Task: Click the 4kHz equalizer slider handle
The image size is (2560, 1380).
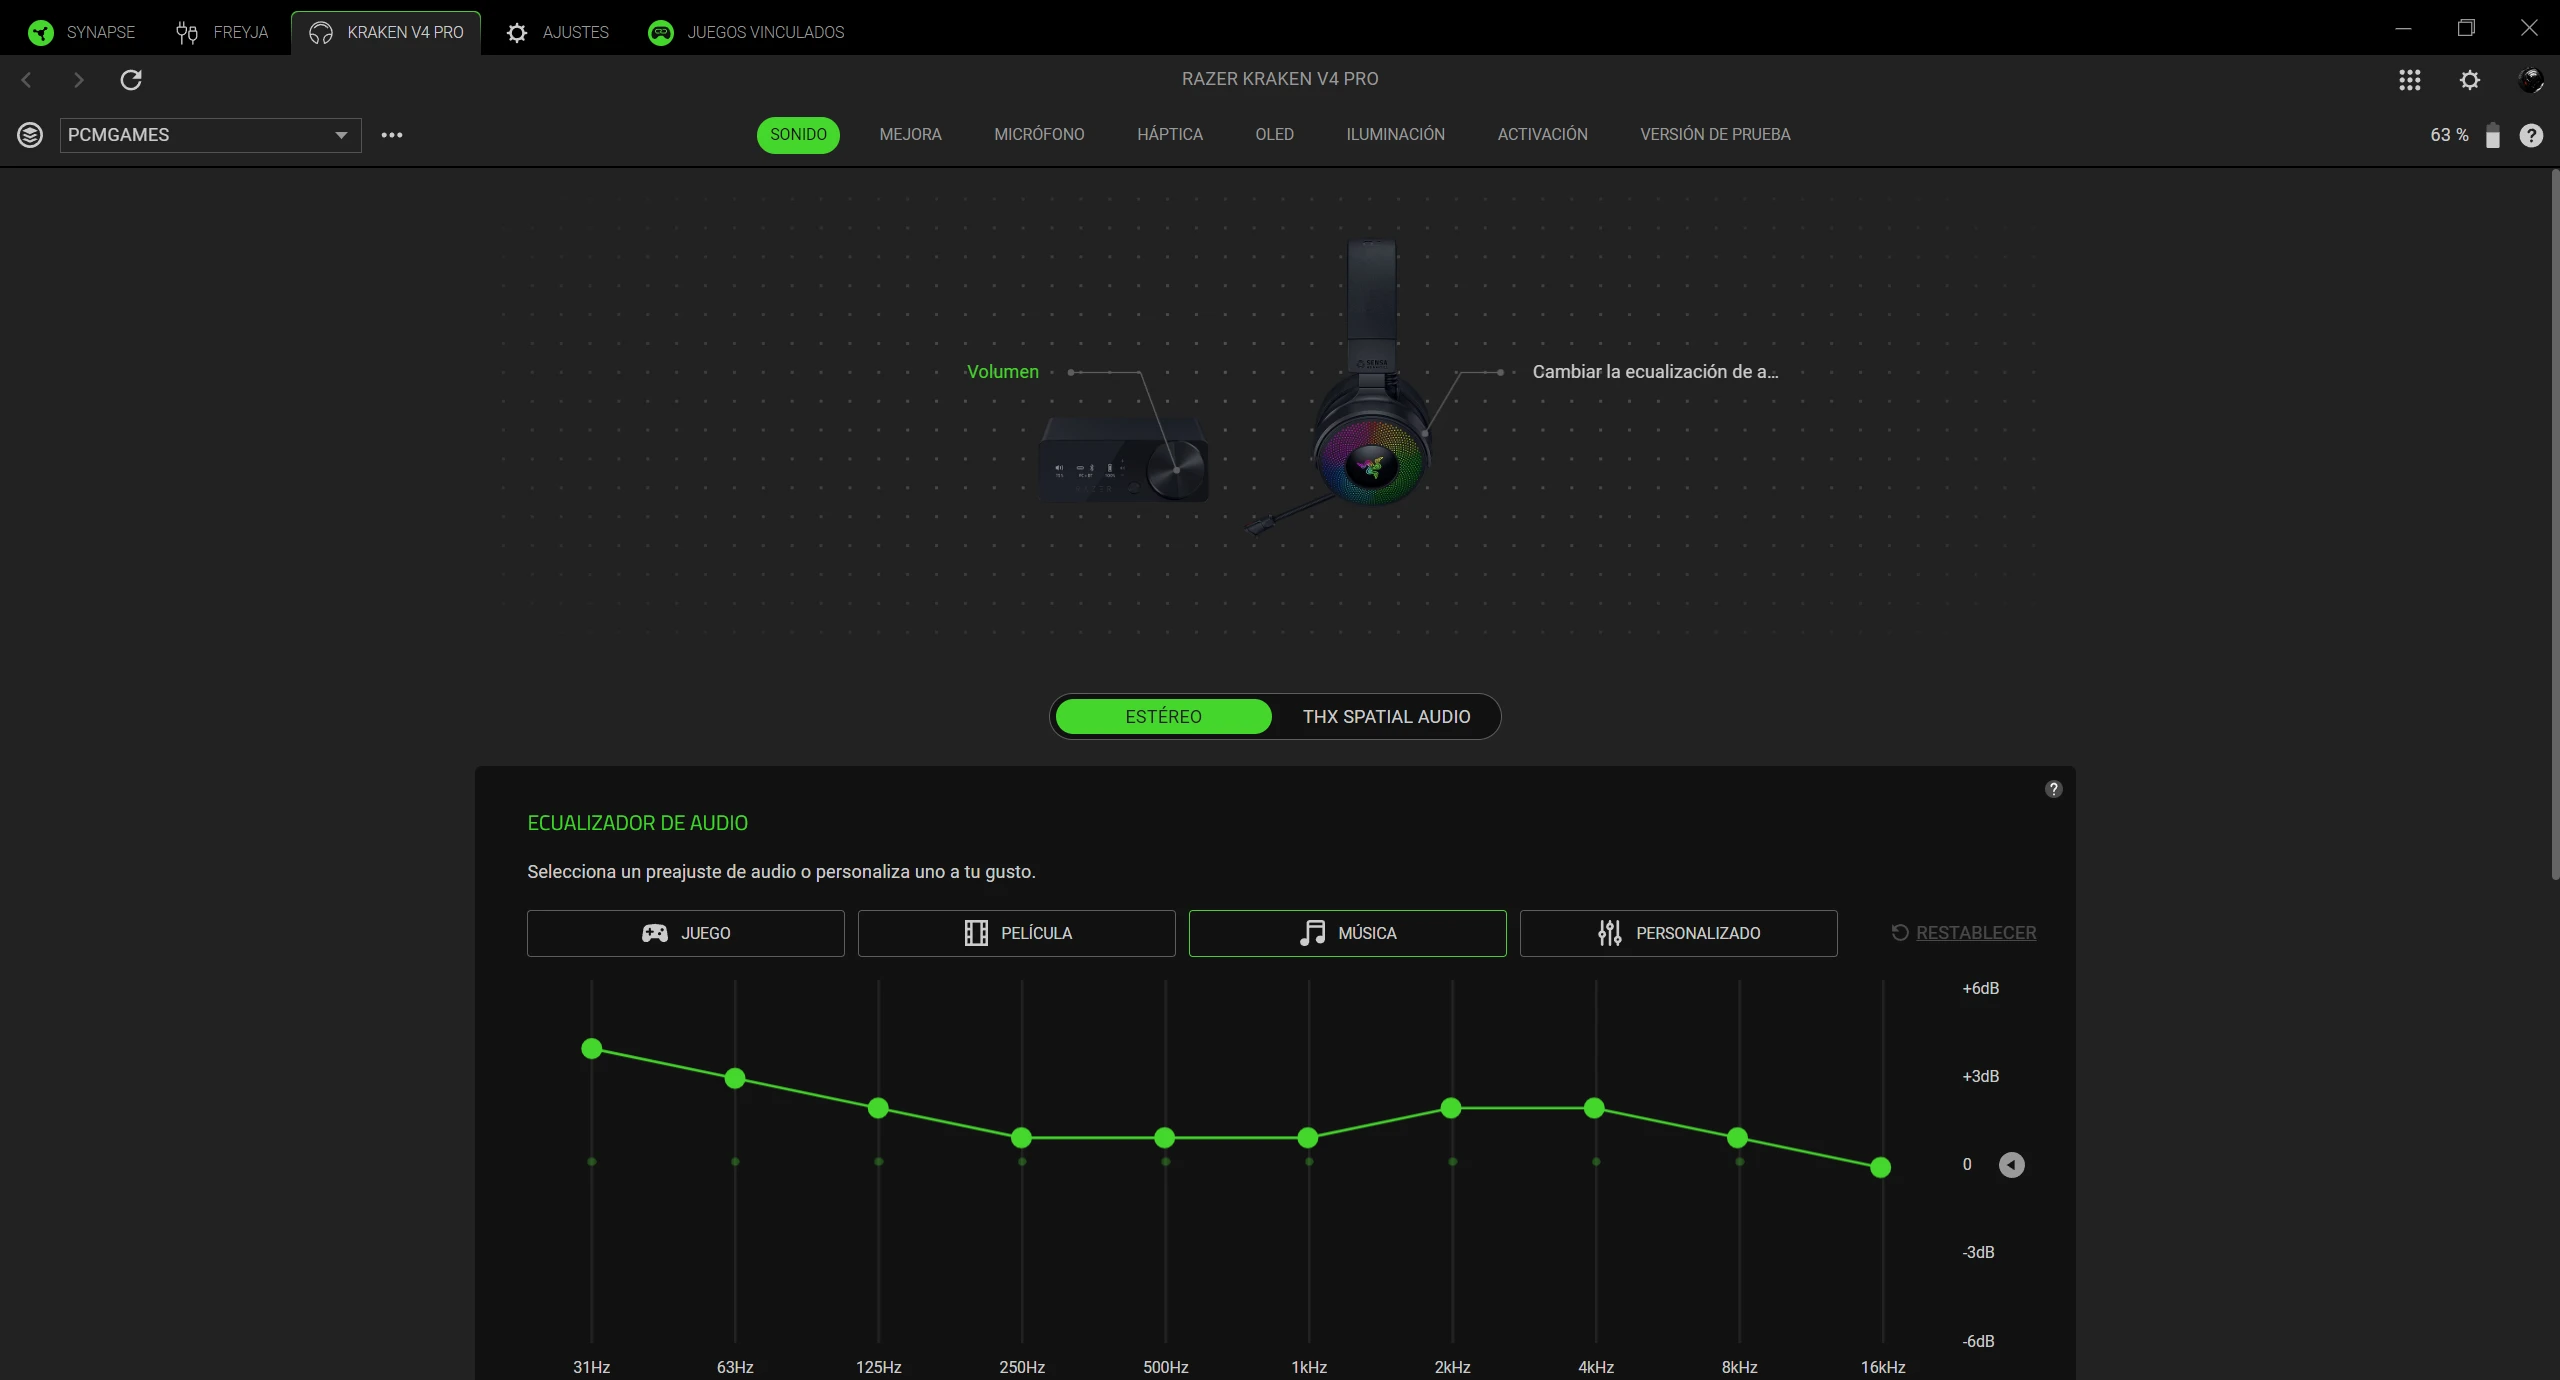Action: tap(1595, 1108)
